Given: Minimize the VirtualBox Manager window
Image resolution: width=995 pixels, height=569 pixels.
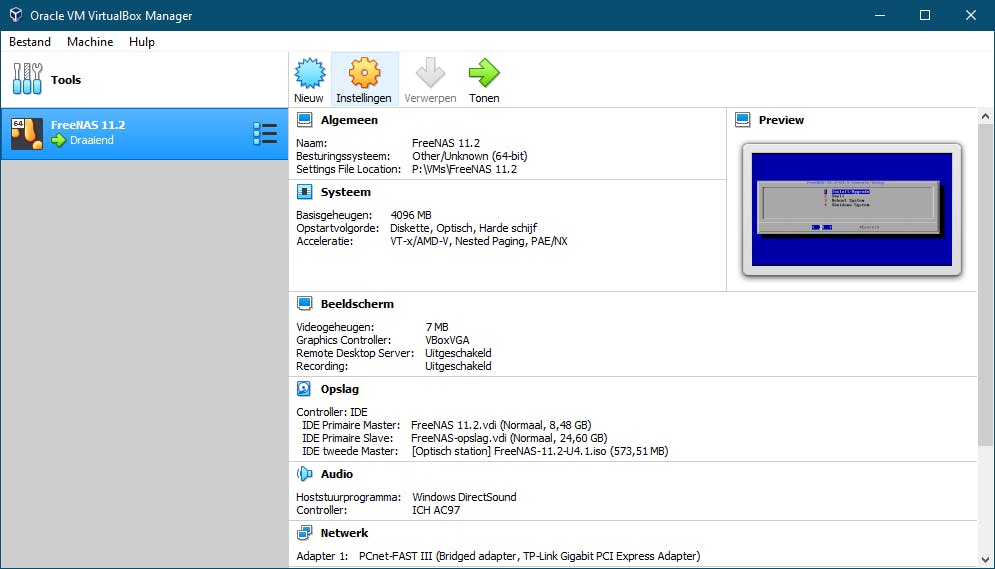Looking at the screenshot, I should click(880, 15).
